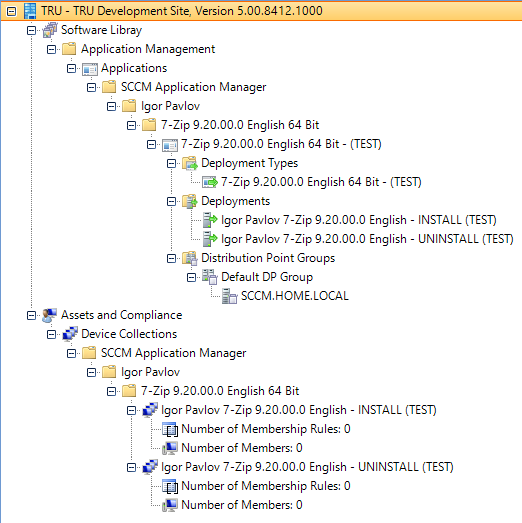
Task: Click the SCCM.HOME.LOCAL server icon
Action: tap(230, 296)
